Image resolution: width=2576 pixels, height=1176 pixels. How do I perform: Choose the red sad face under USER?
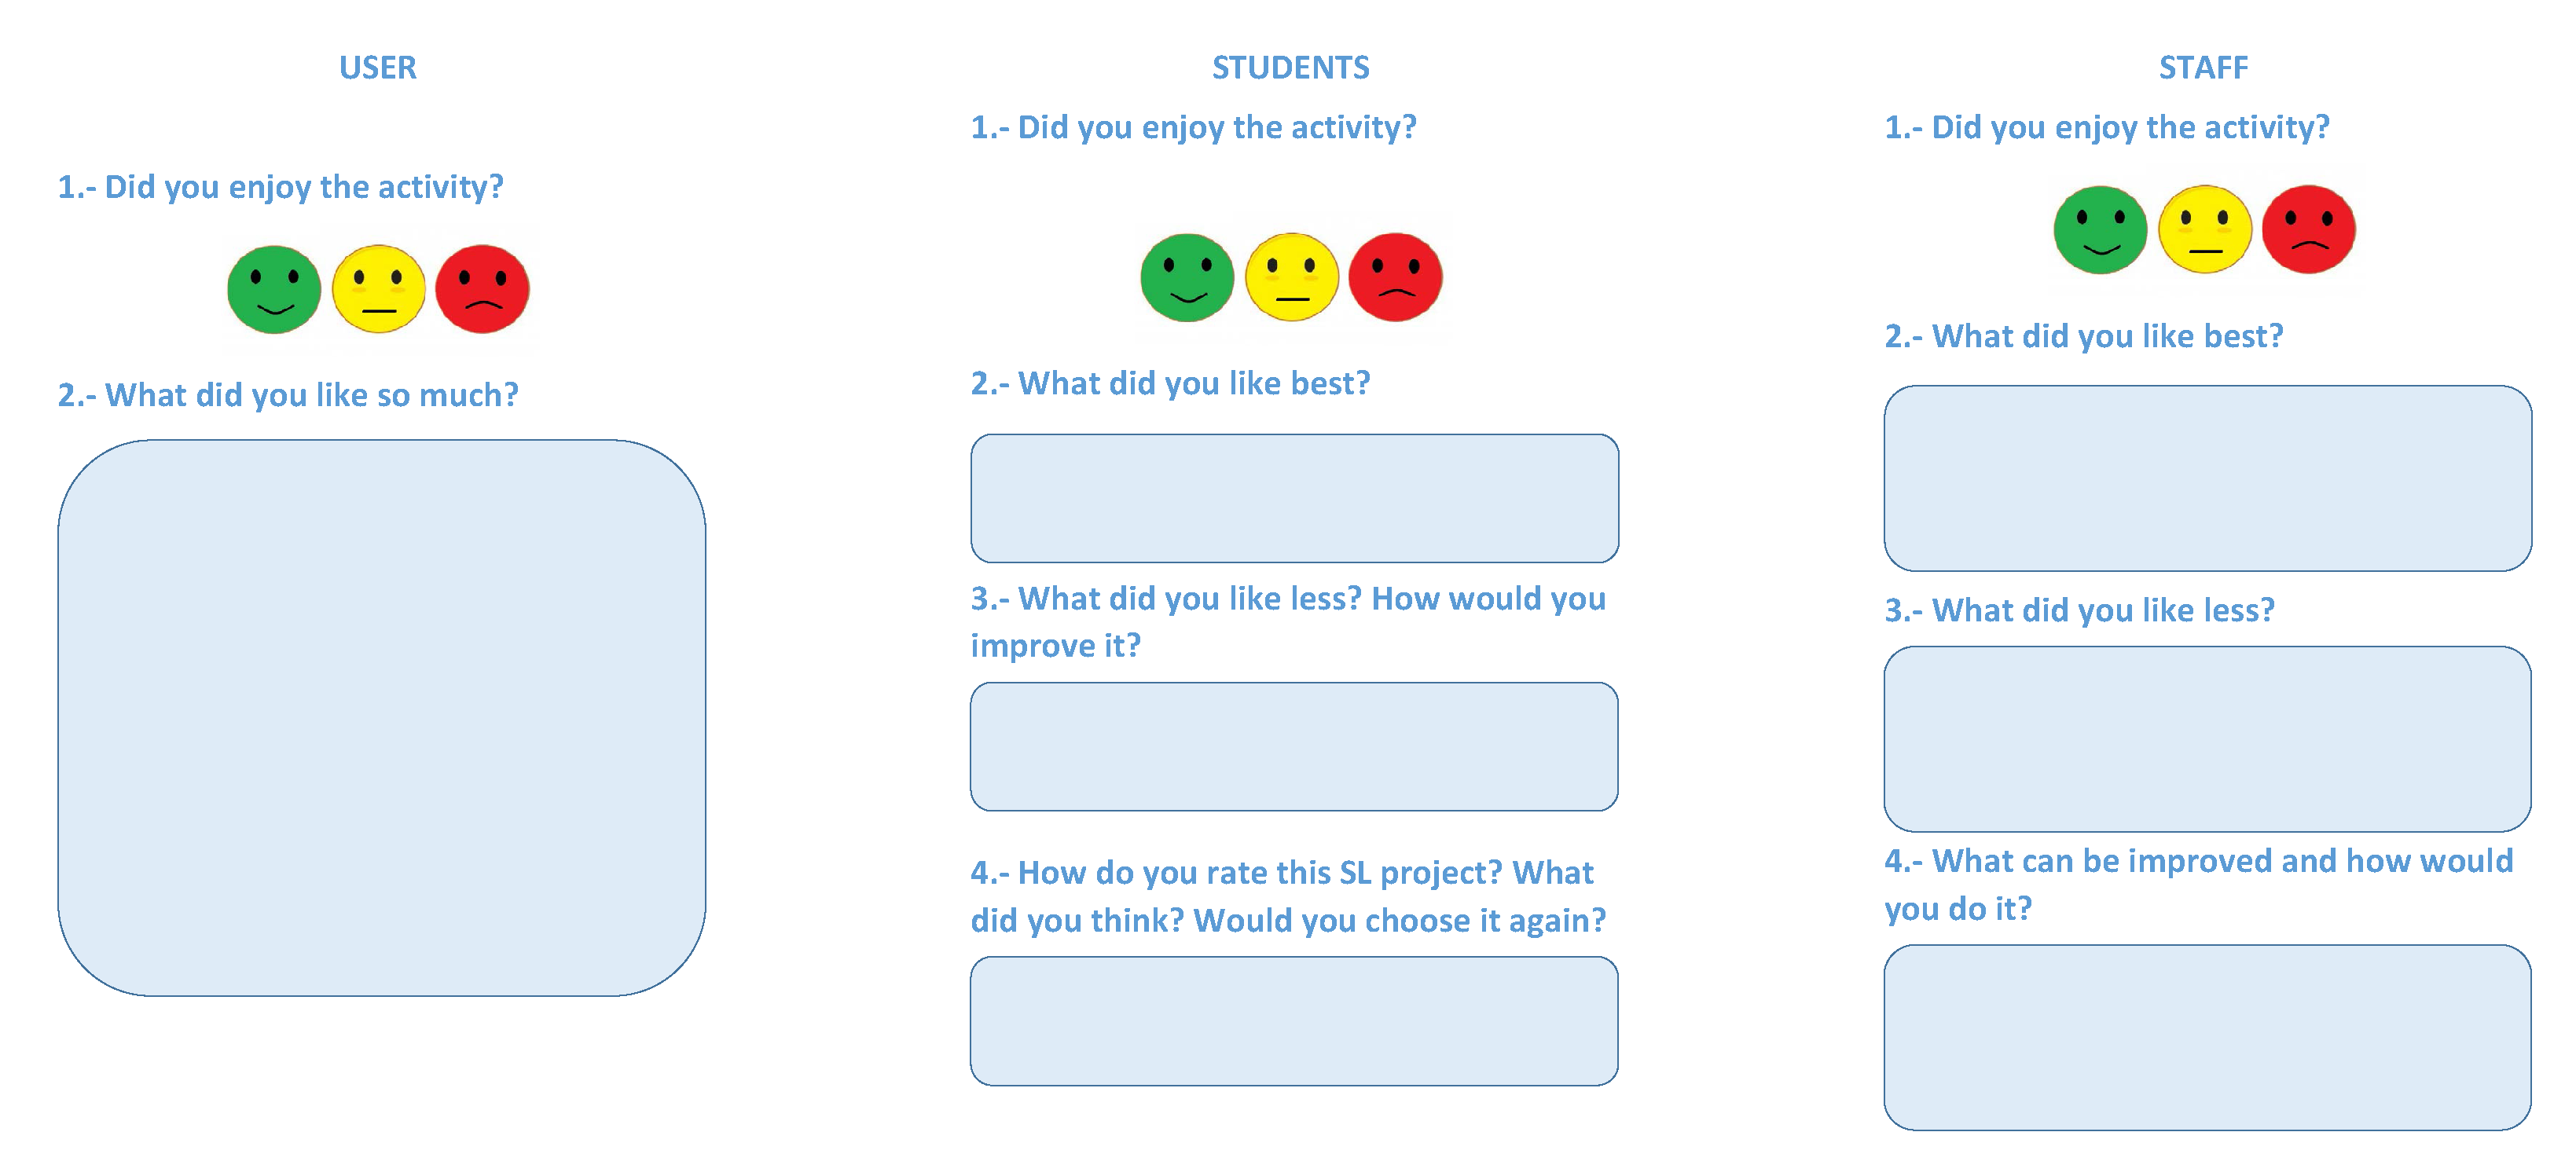coord(482,290)
